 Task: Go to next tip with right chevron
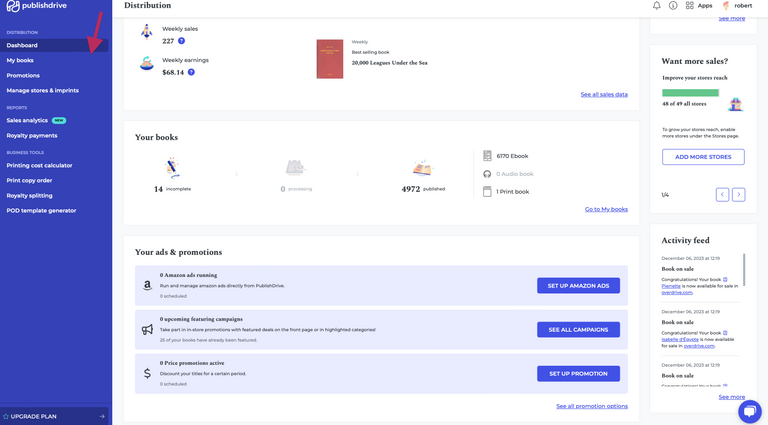point(738,195)
